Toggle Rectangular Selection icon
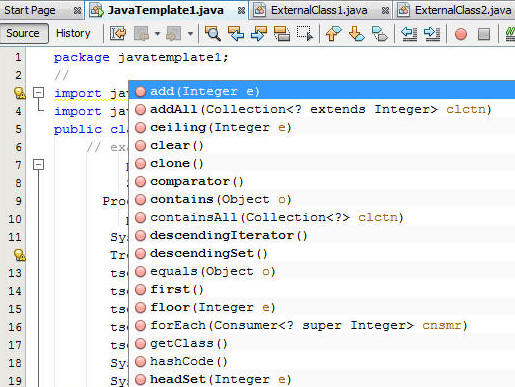 (305, 33)
